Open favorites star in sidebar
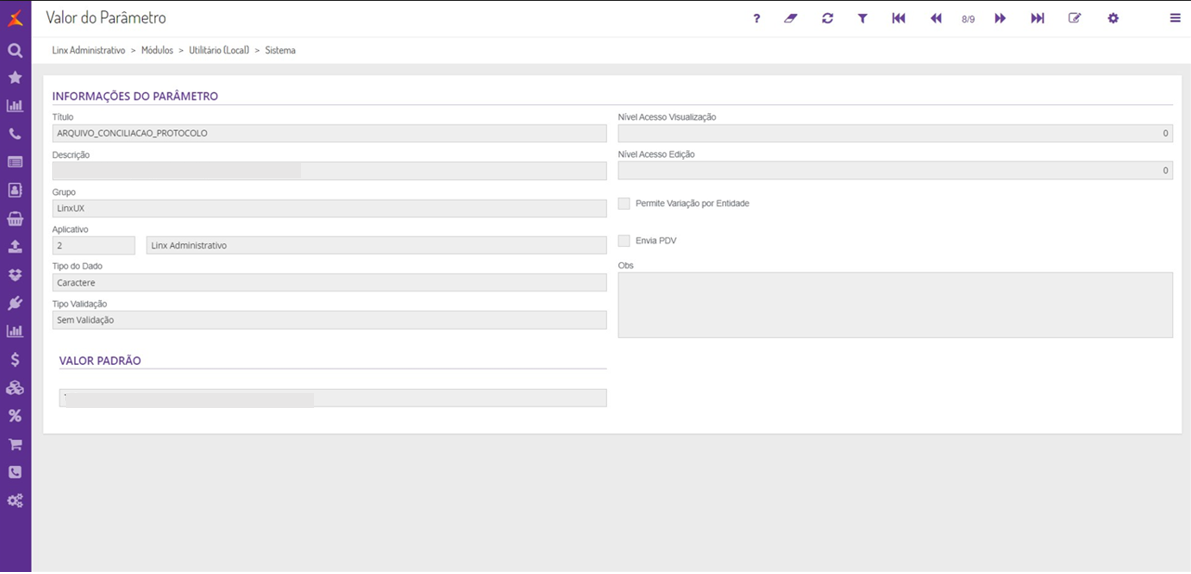1191x574 pixels. [x=14, y=78]
